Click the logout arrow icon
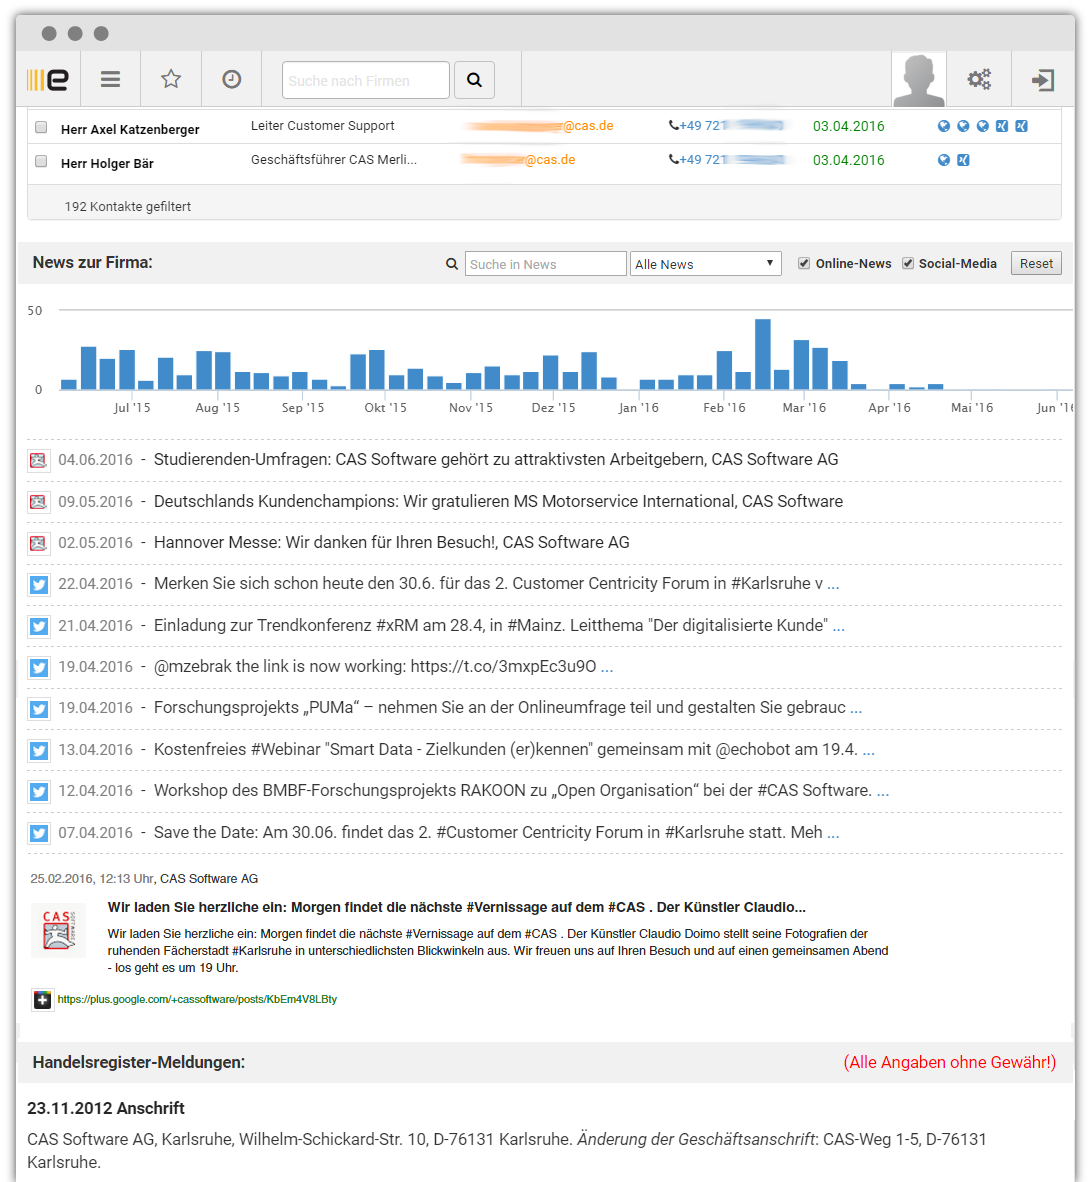 (1043, 80)
